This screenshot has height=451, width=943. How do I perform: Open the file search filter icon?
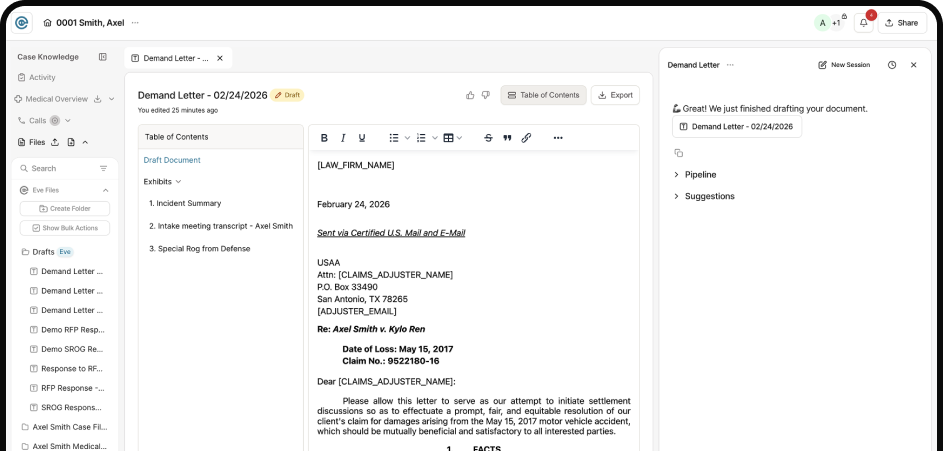pyautogui.click(x=103, y=169)
